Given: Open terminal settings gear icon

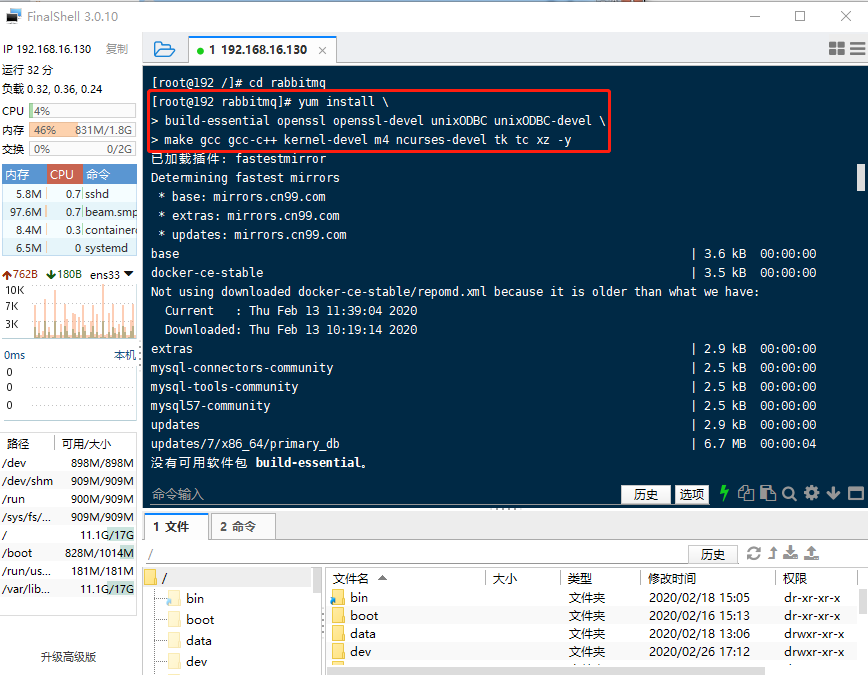Looking at the screenshot, I should tap(812, 492).
